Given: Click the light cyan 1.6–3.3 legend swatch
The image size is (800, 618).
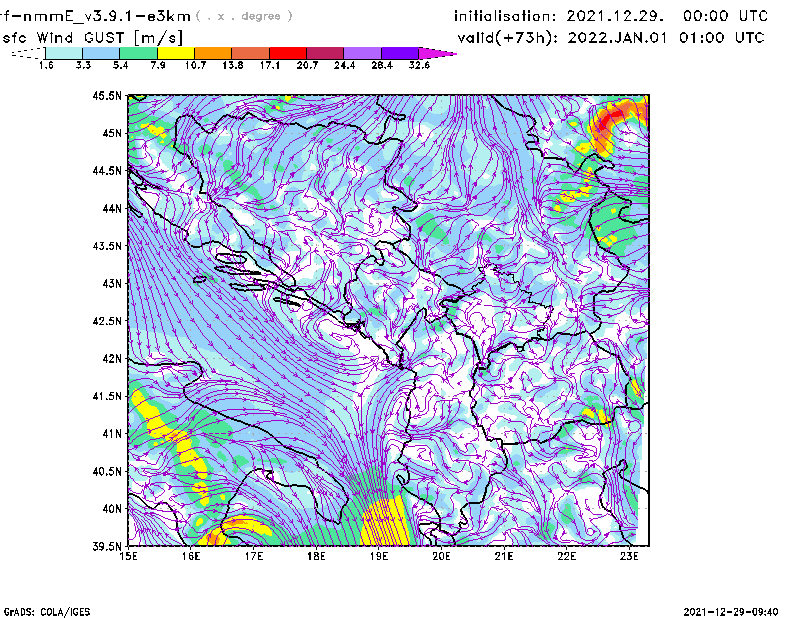Looking at the screenshot, I should pos(64,53).
